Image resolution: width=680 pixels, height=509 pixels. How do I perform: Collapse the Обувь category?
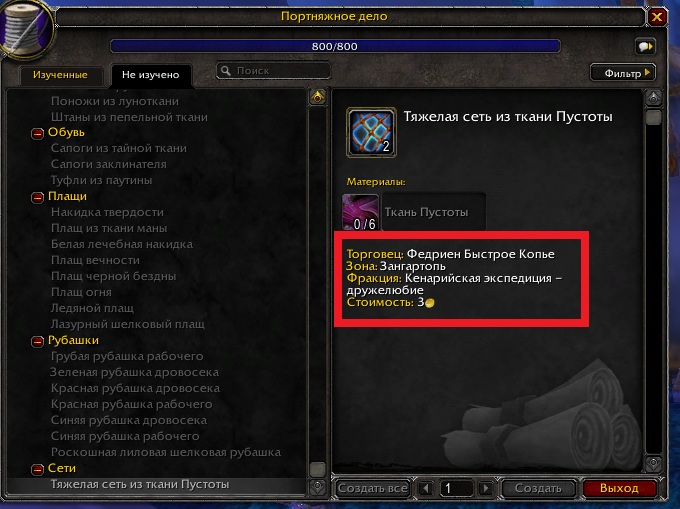click(37, 134)
